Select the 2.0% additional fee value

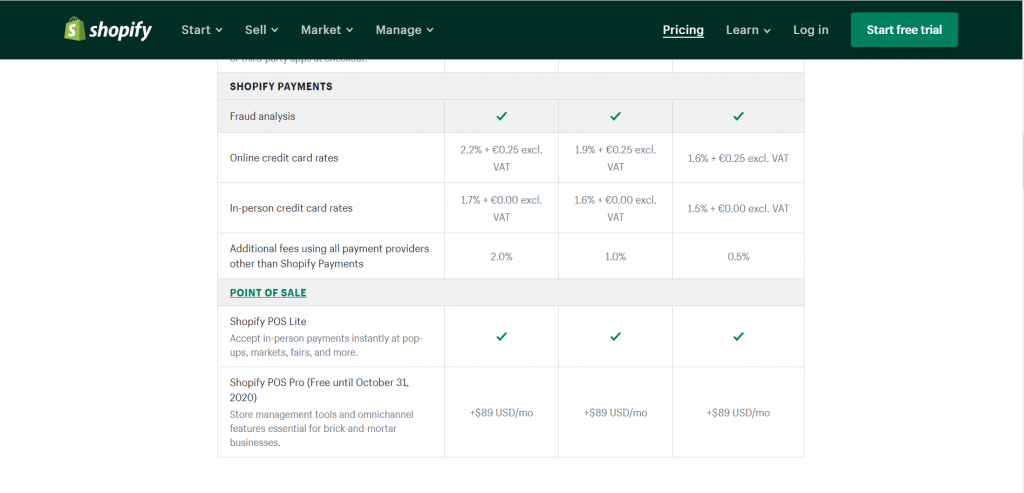click(x=502, y=257)
